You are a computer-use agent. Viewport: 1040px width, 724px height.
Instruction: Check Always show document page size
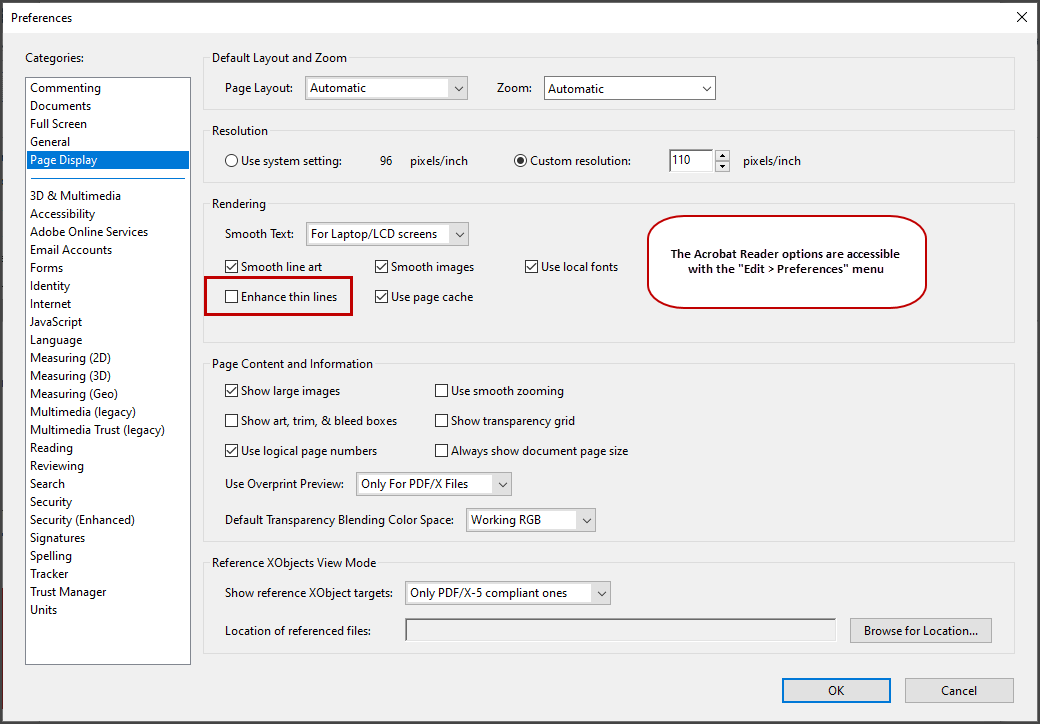point(441,451)
